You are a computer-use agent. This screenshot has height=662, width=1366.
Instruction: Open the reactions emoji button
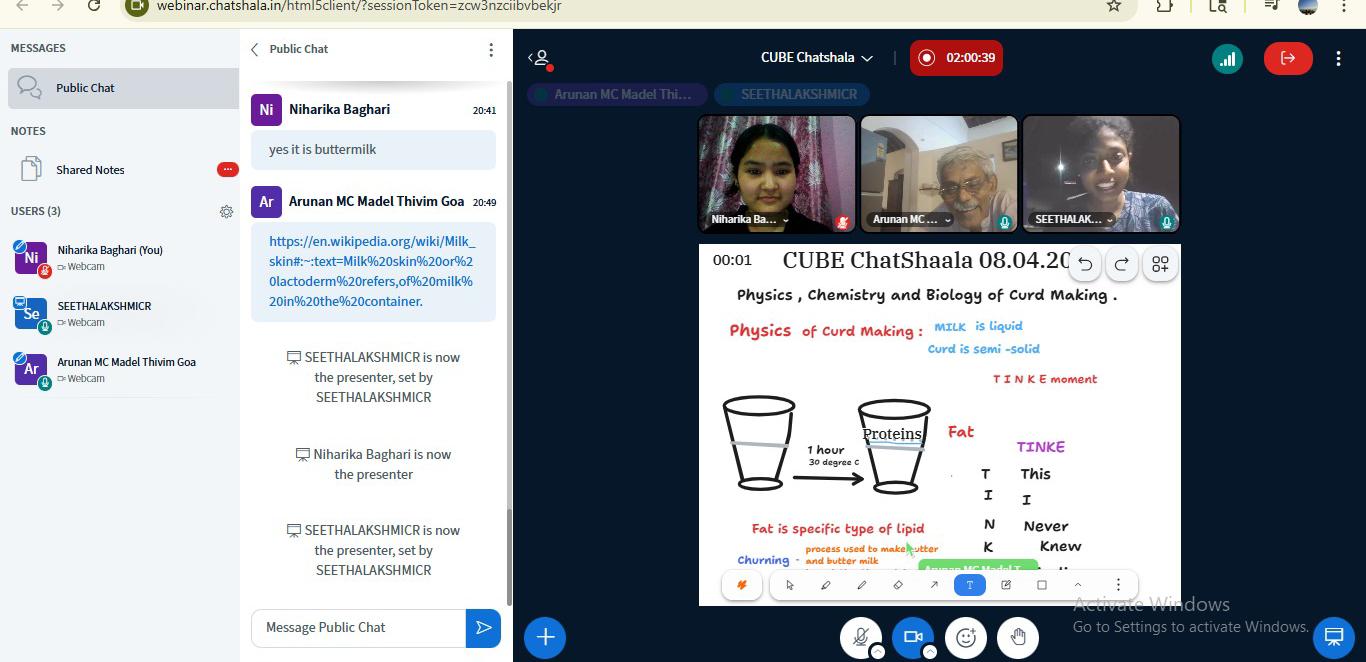(965, 637)
